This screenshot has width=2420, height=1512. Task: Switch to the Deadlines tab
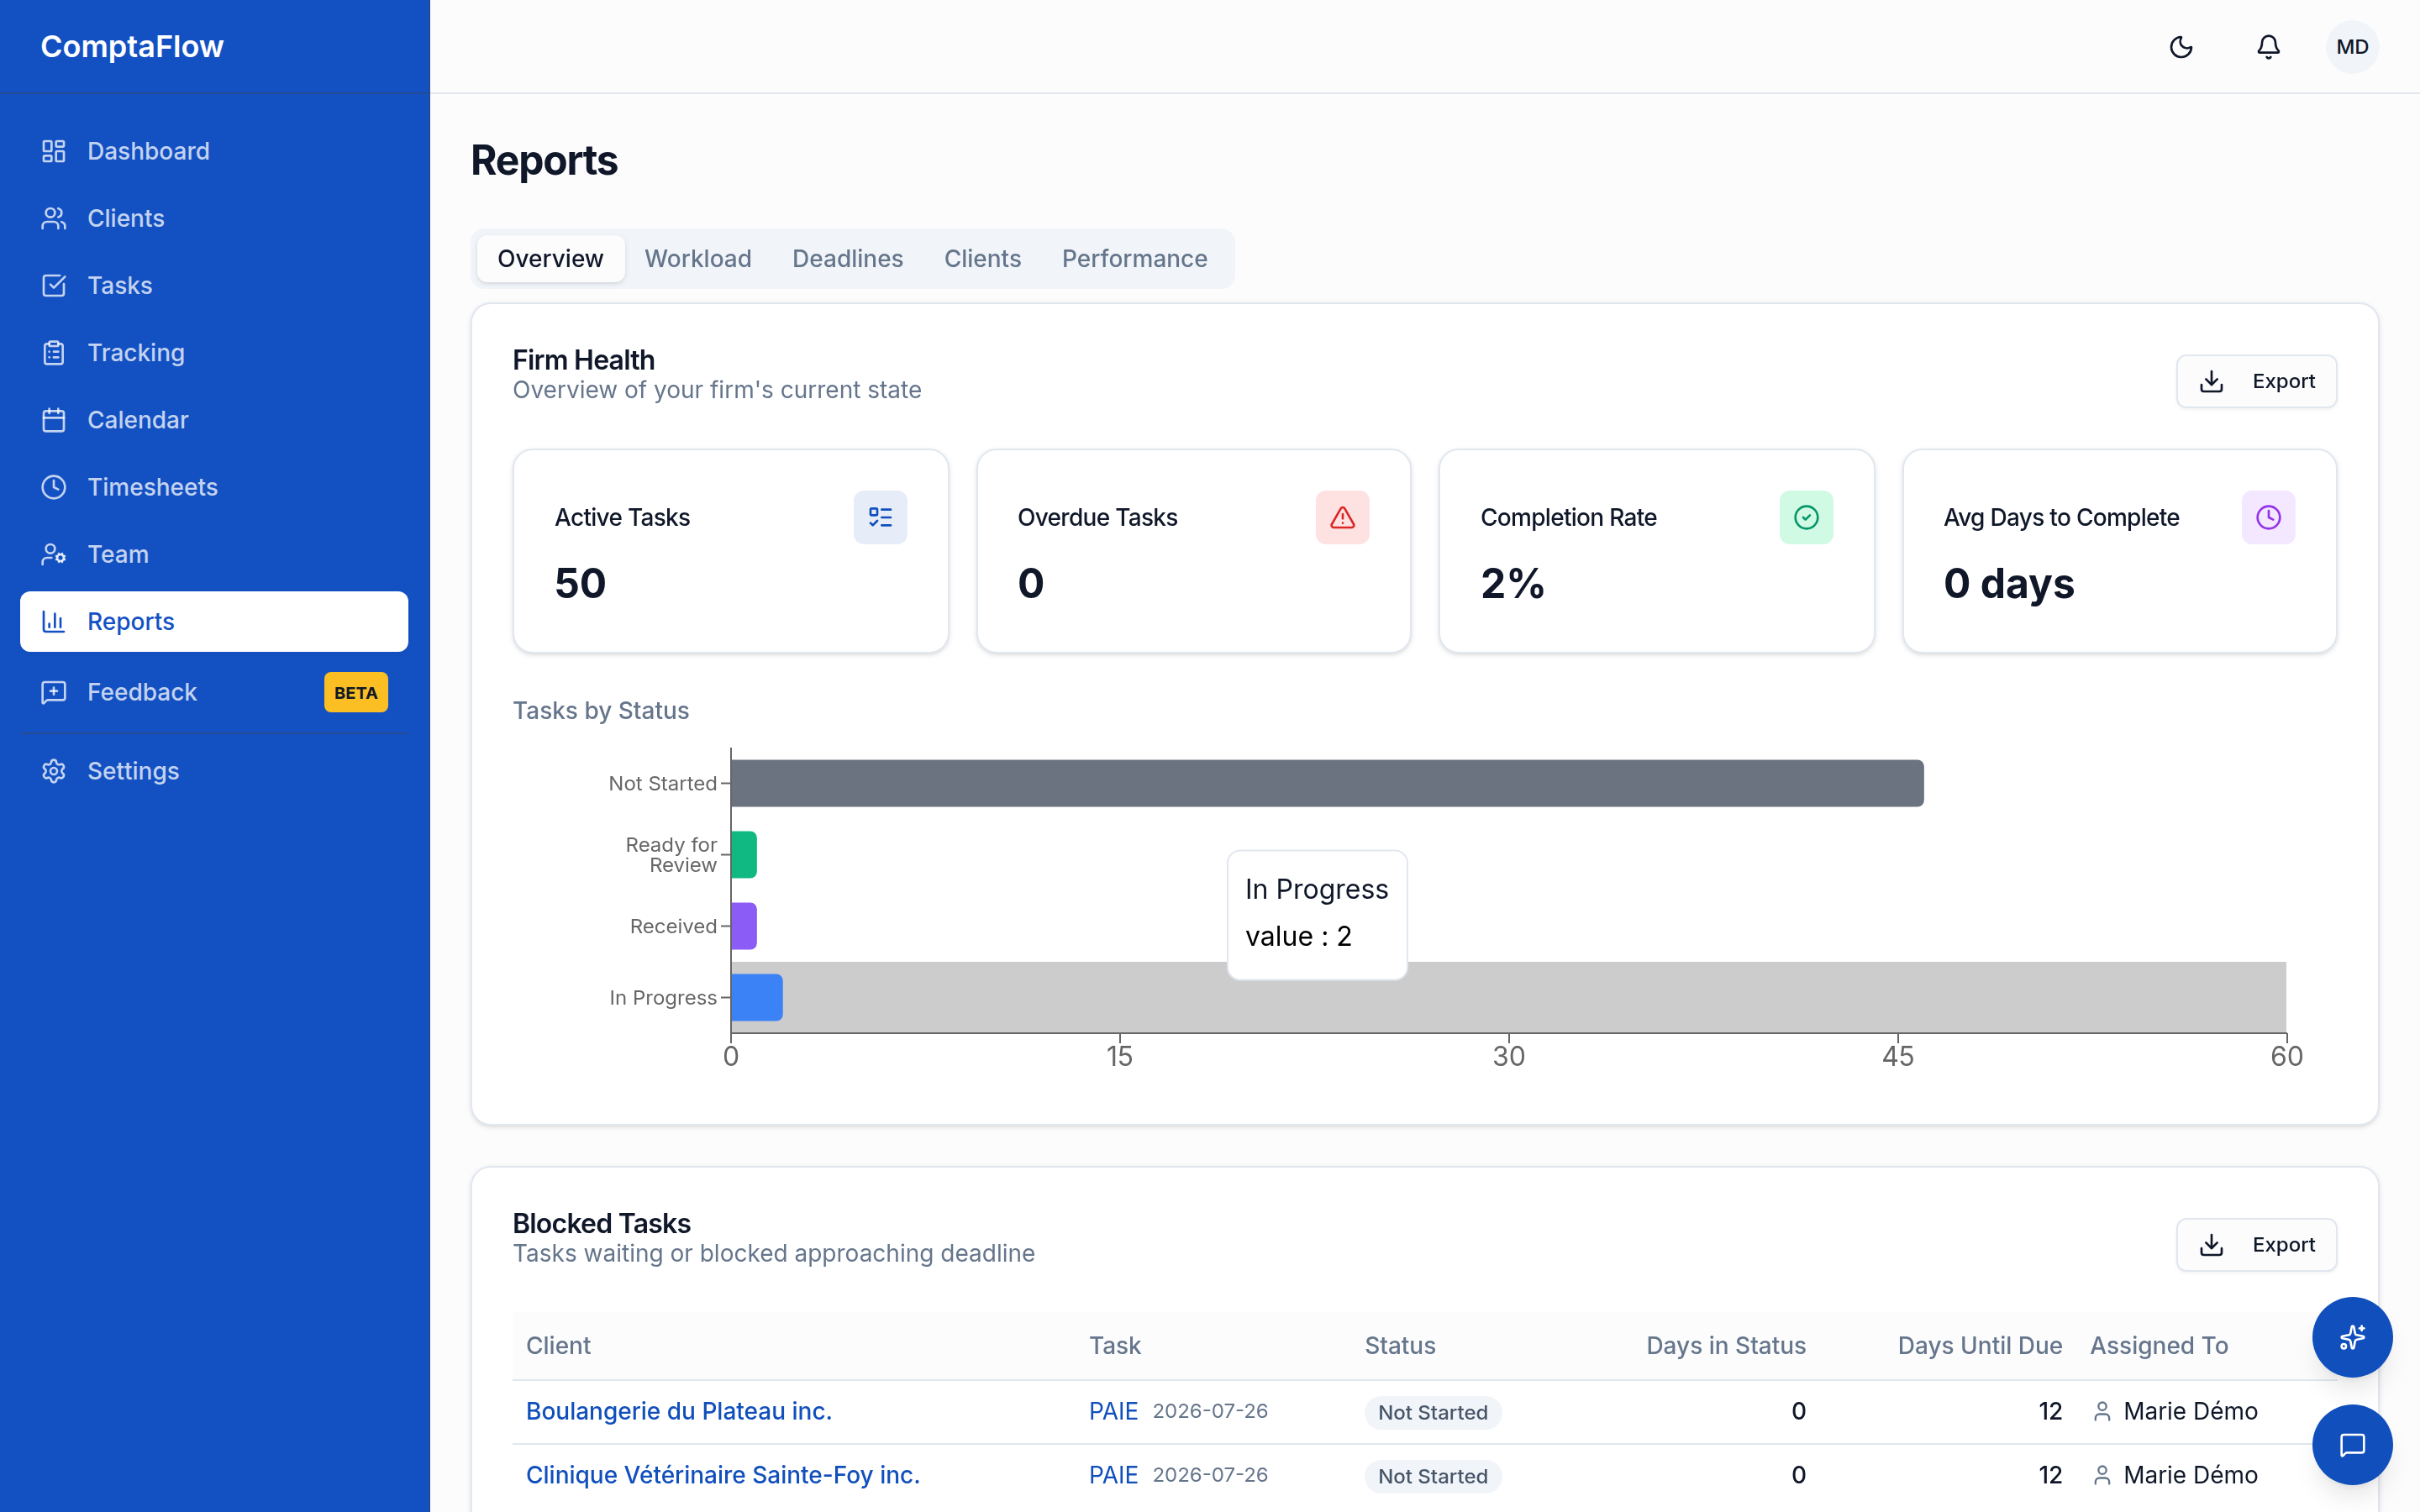848,259
